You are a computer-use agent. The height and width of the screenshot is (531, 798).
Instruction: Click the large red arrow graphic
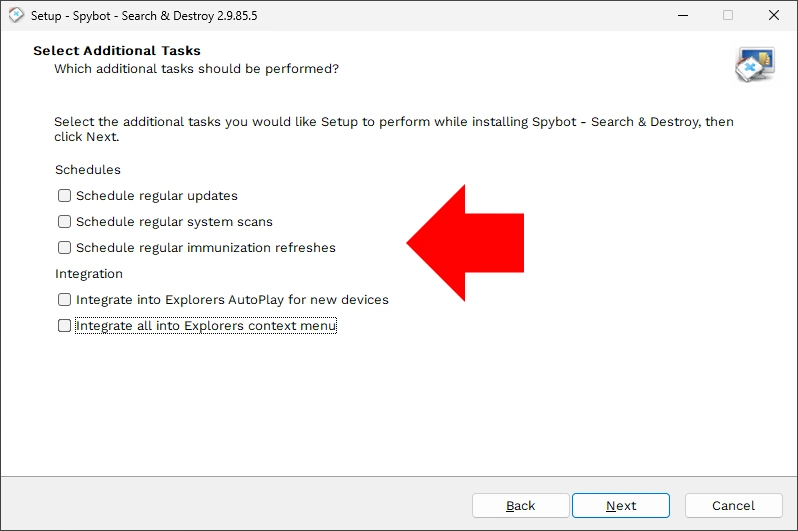[465, 243]
